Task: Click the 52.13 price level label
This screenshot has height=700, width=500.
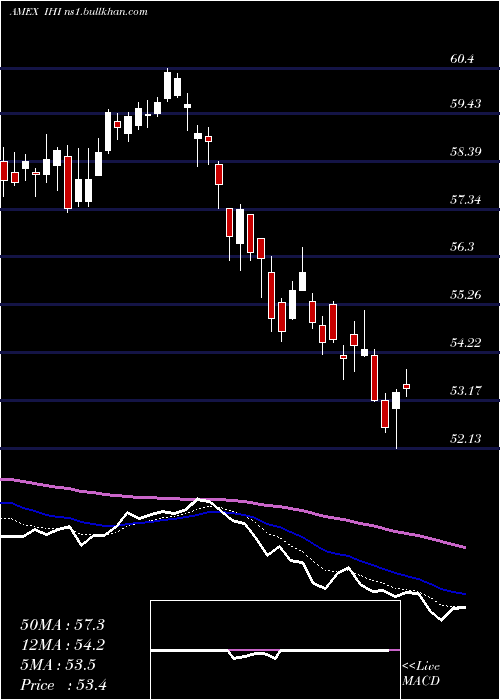Action: tap(466, 439)
